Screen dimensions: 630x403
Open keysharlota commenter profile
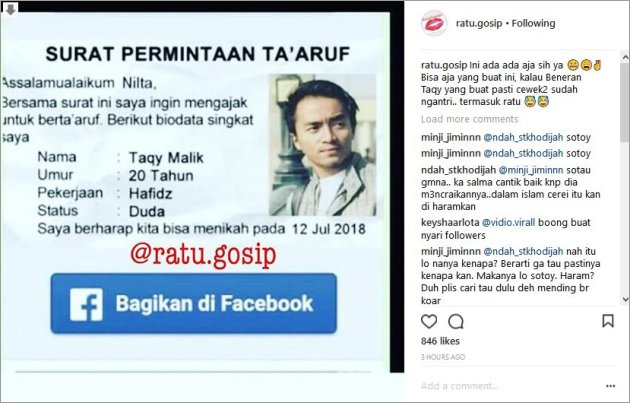450,222
